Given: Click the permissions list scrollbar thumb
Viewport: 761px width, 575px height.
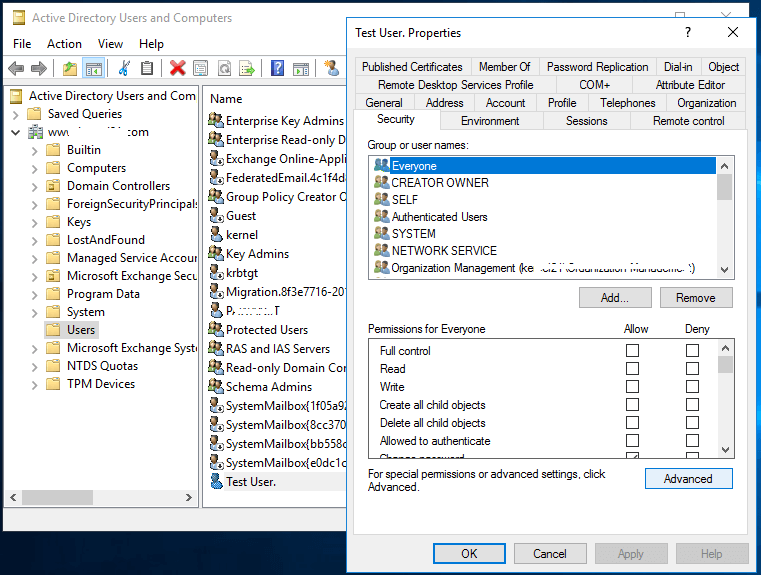Looking at the screenshot, I should 725,364.
